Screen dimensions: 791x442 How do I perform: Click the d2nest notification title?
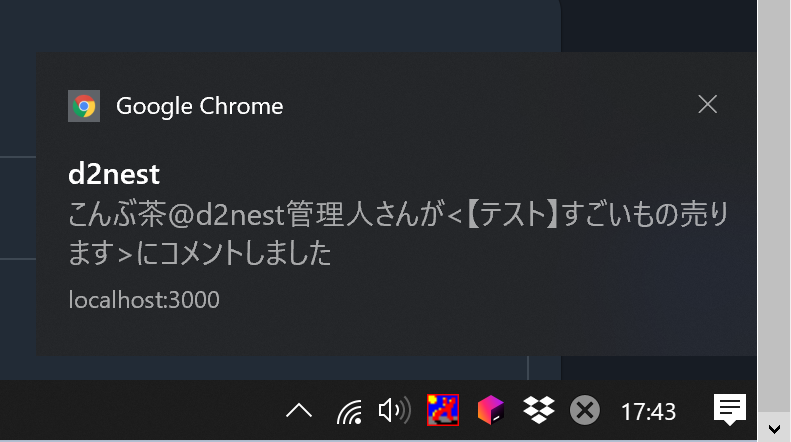coord(114,174)
